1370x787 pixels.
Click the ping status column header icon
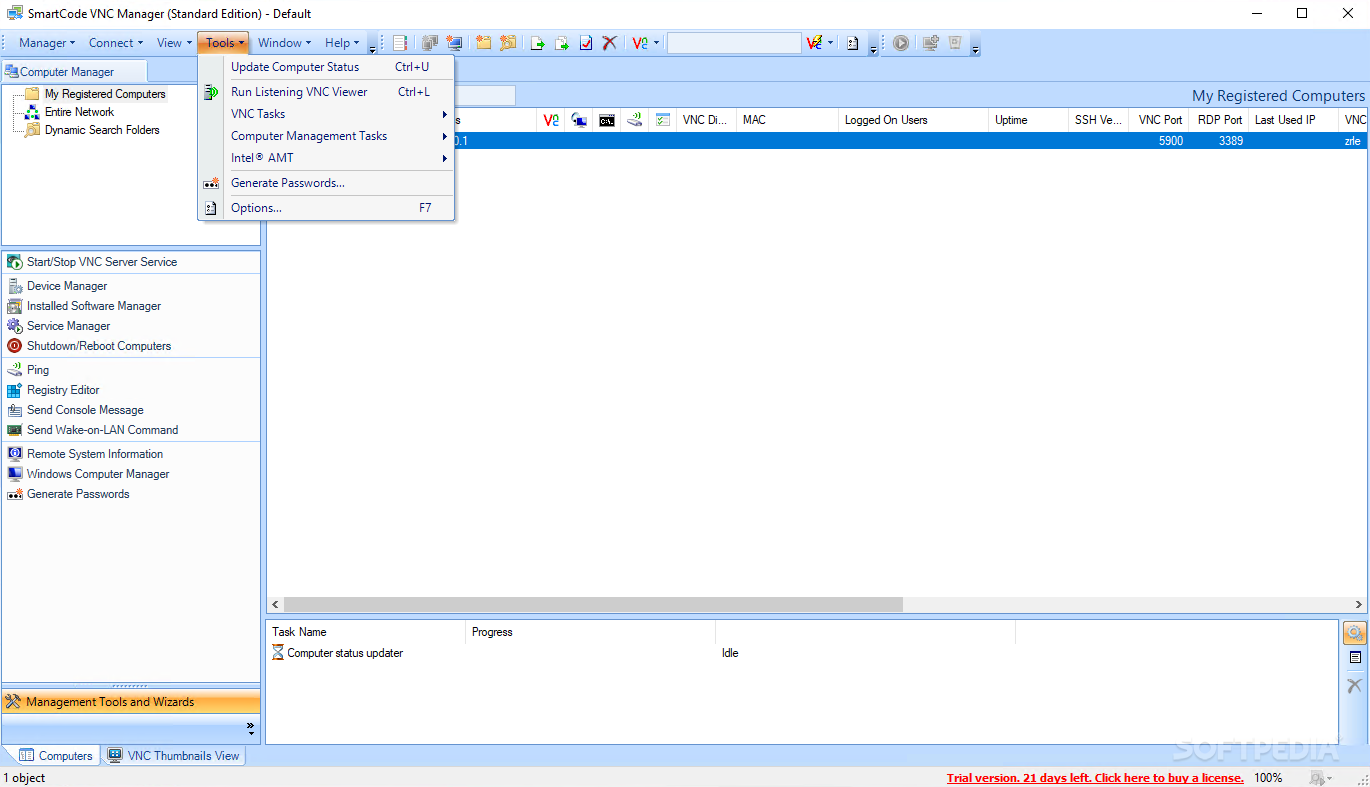pos(635,120)
